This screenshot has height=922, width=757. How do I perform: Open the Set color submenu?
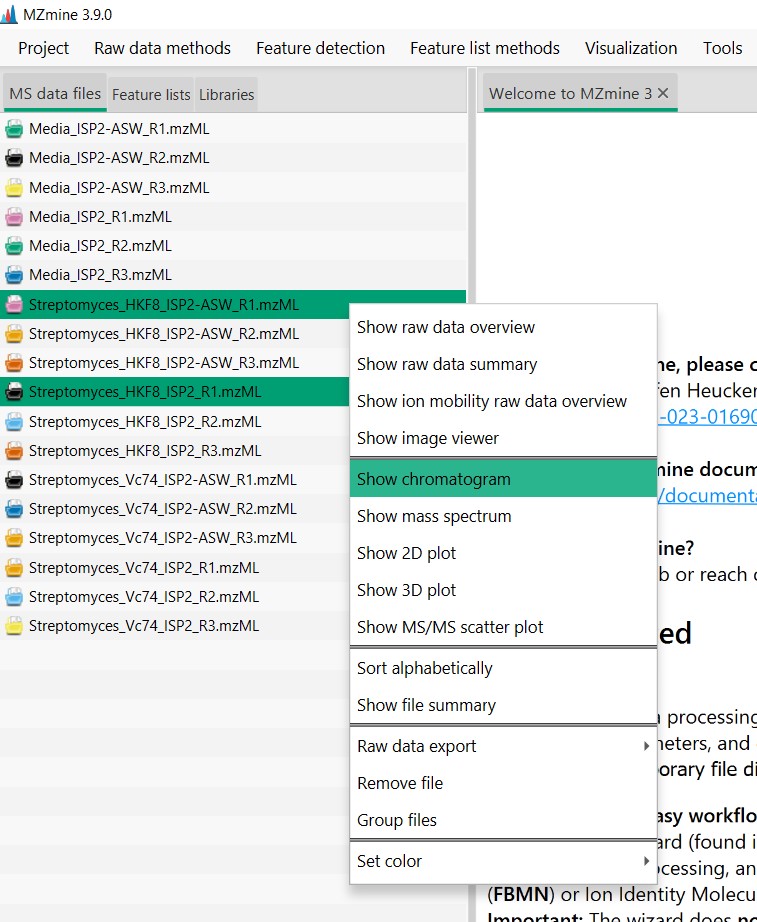pos(502,861)
